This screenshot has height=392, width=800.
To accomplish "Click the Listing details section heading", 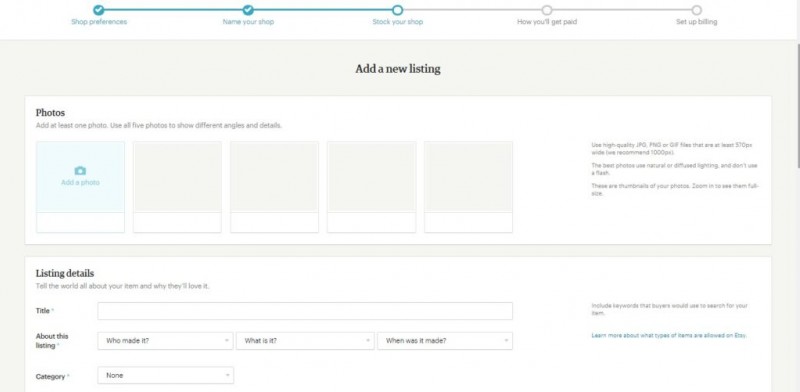I will [65, 274].
